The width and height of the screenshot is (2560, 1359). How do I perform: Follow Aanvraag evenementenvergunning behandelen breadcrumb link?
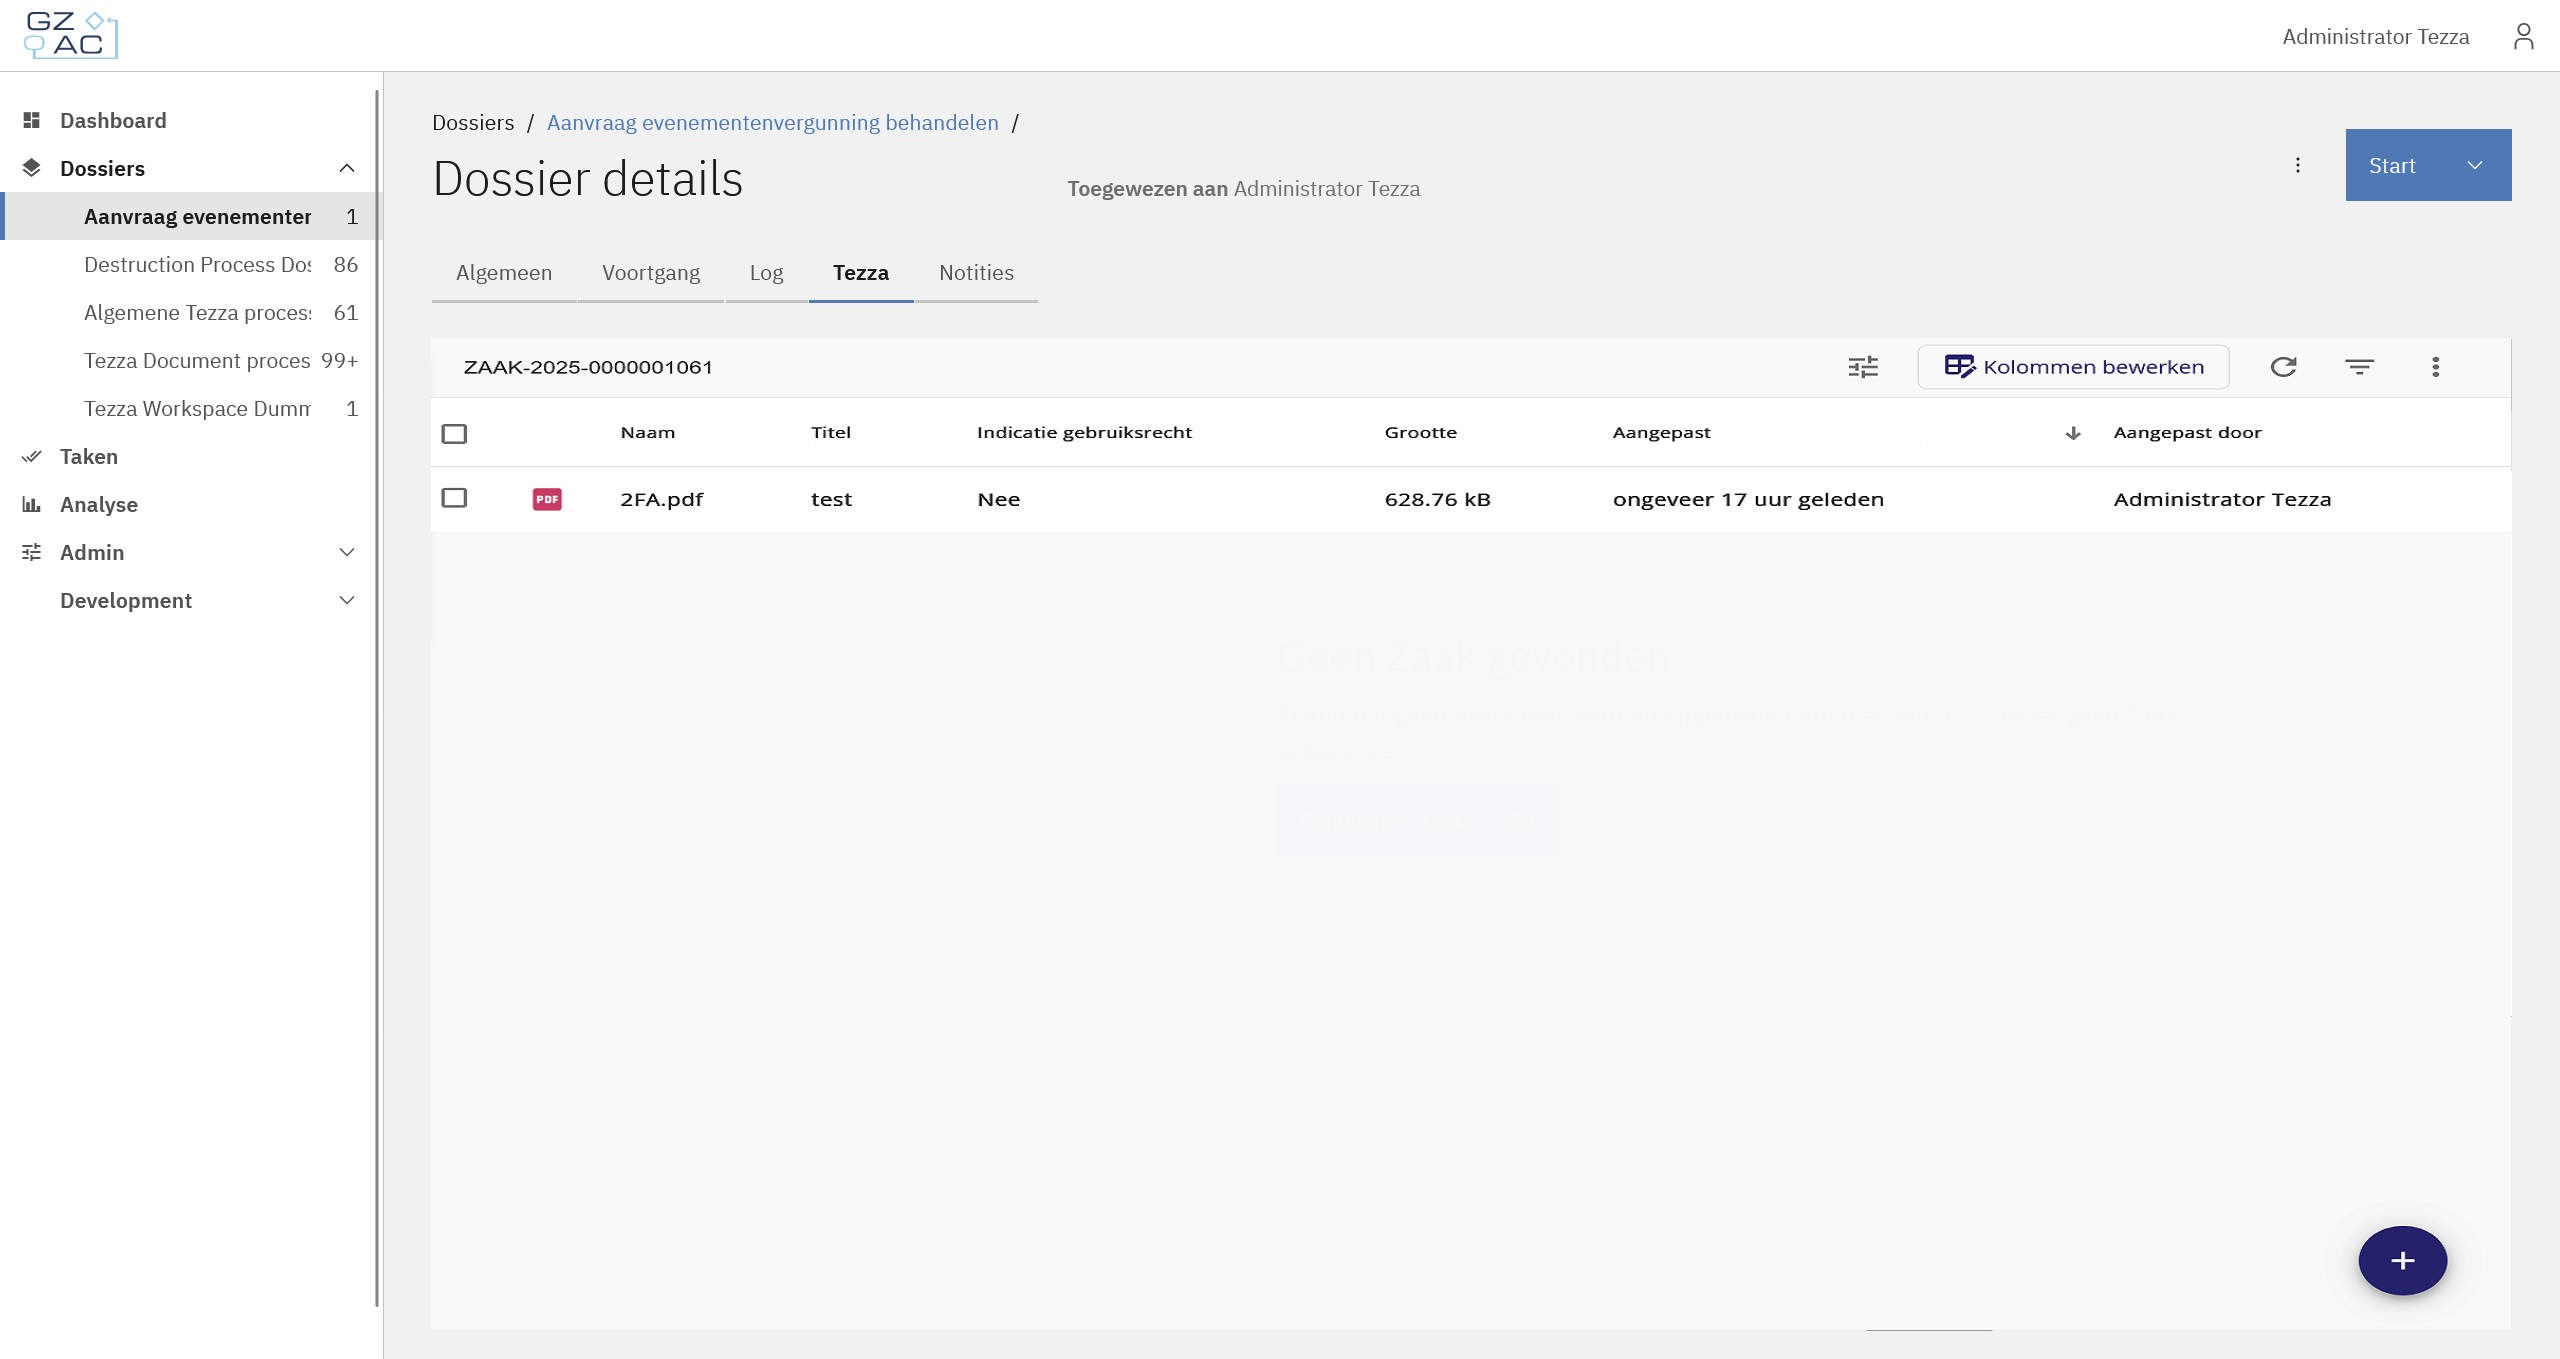772,123
